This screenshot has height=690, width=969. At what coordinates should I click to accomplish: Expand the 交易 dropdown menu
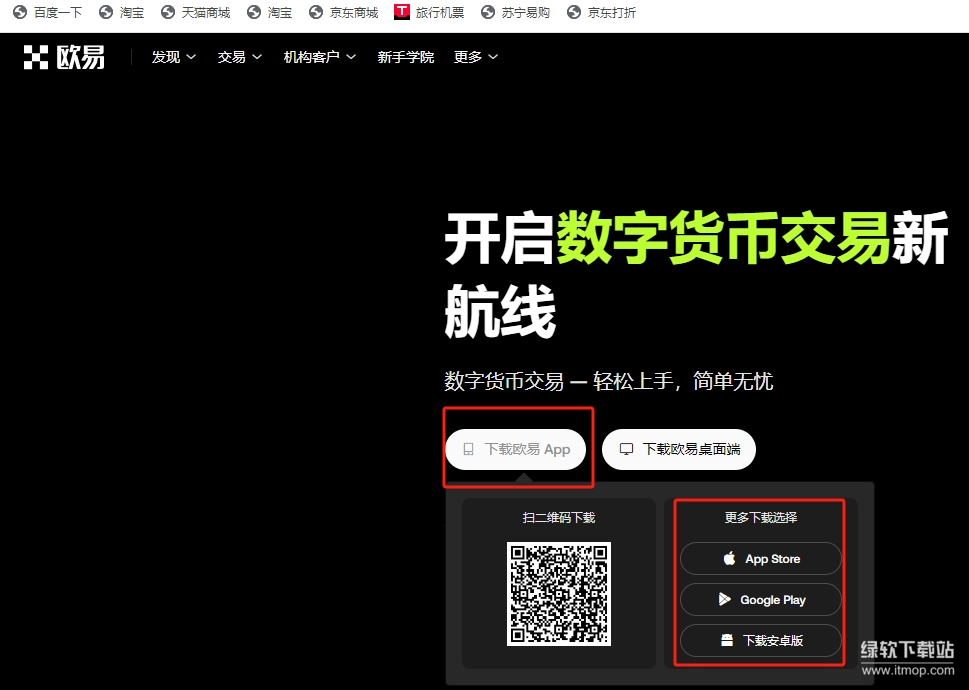239,58
